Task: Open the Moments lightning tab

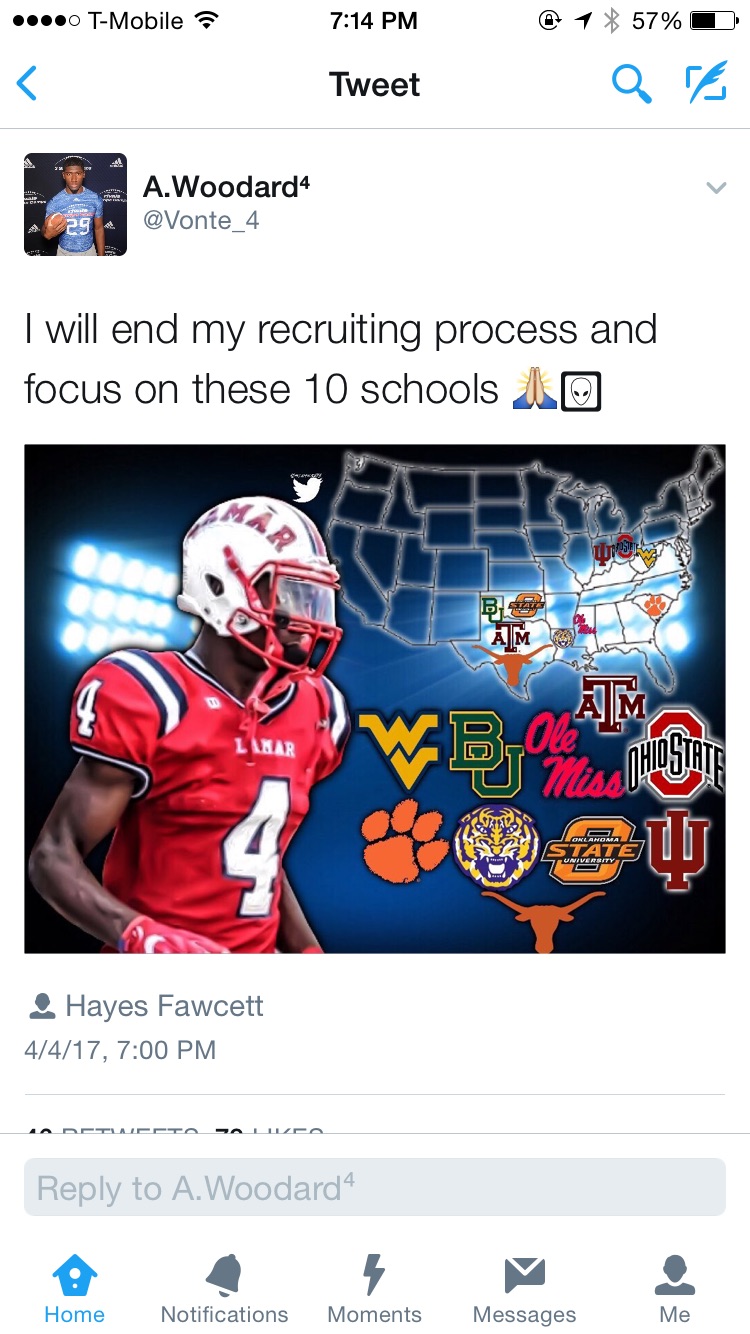Action: (374, 1290)
